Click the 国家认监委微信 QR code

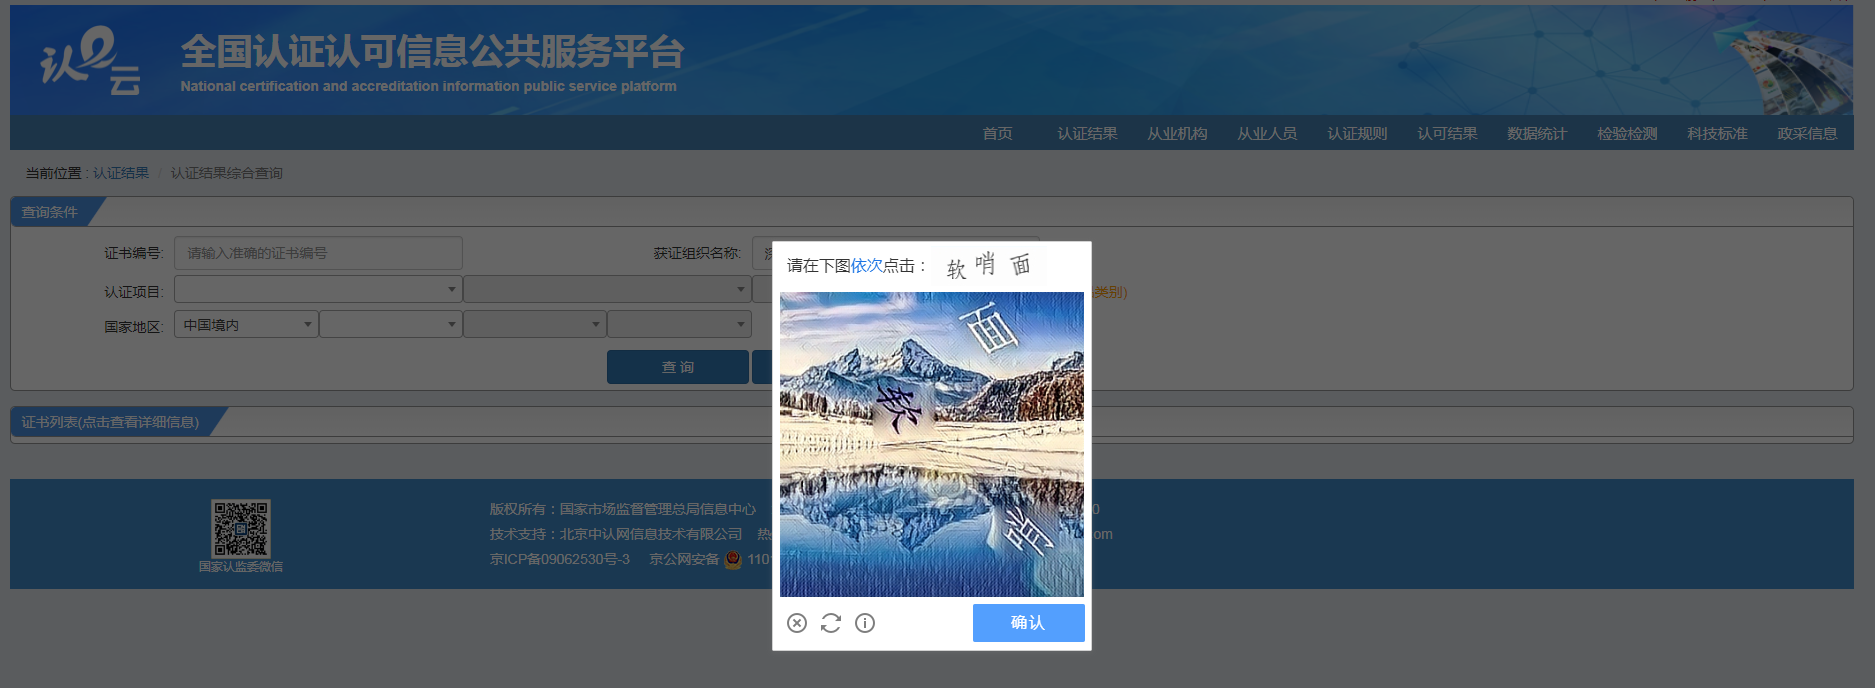(240, 529)
